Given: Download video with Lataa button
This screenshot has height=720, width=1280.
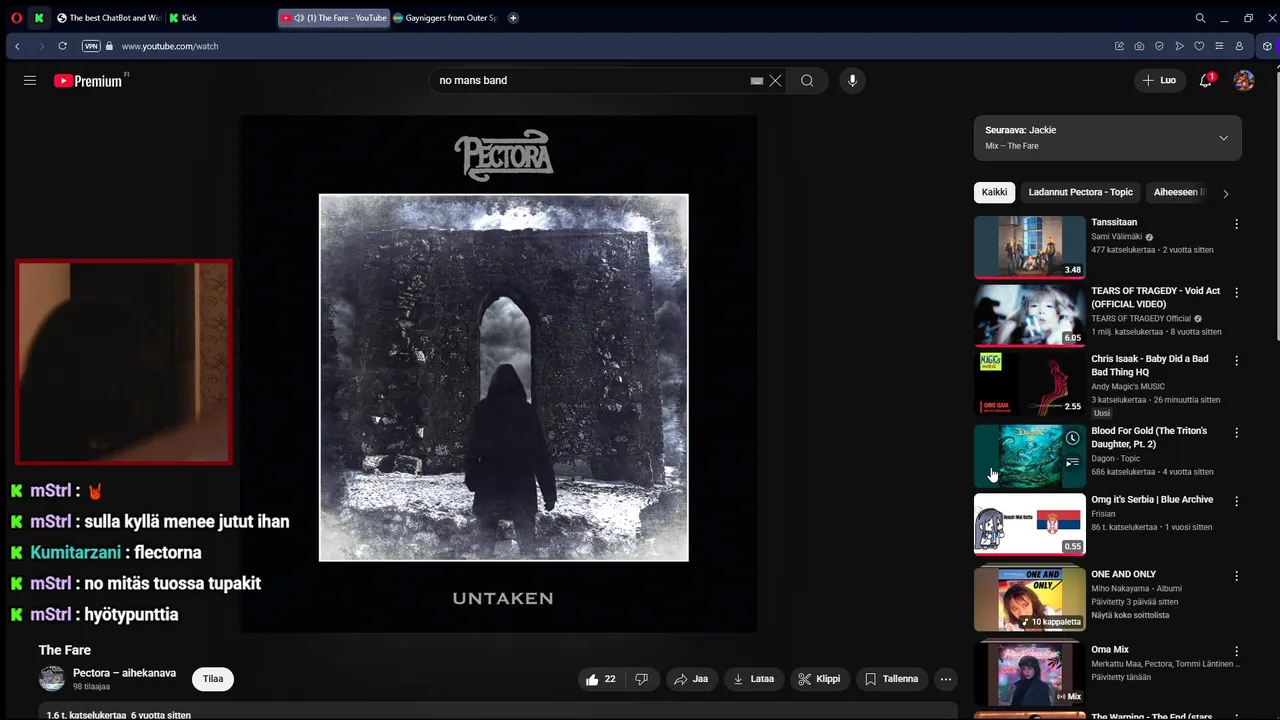Looking at the screenshot, I should 754,679.
